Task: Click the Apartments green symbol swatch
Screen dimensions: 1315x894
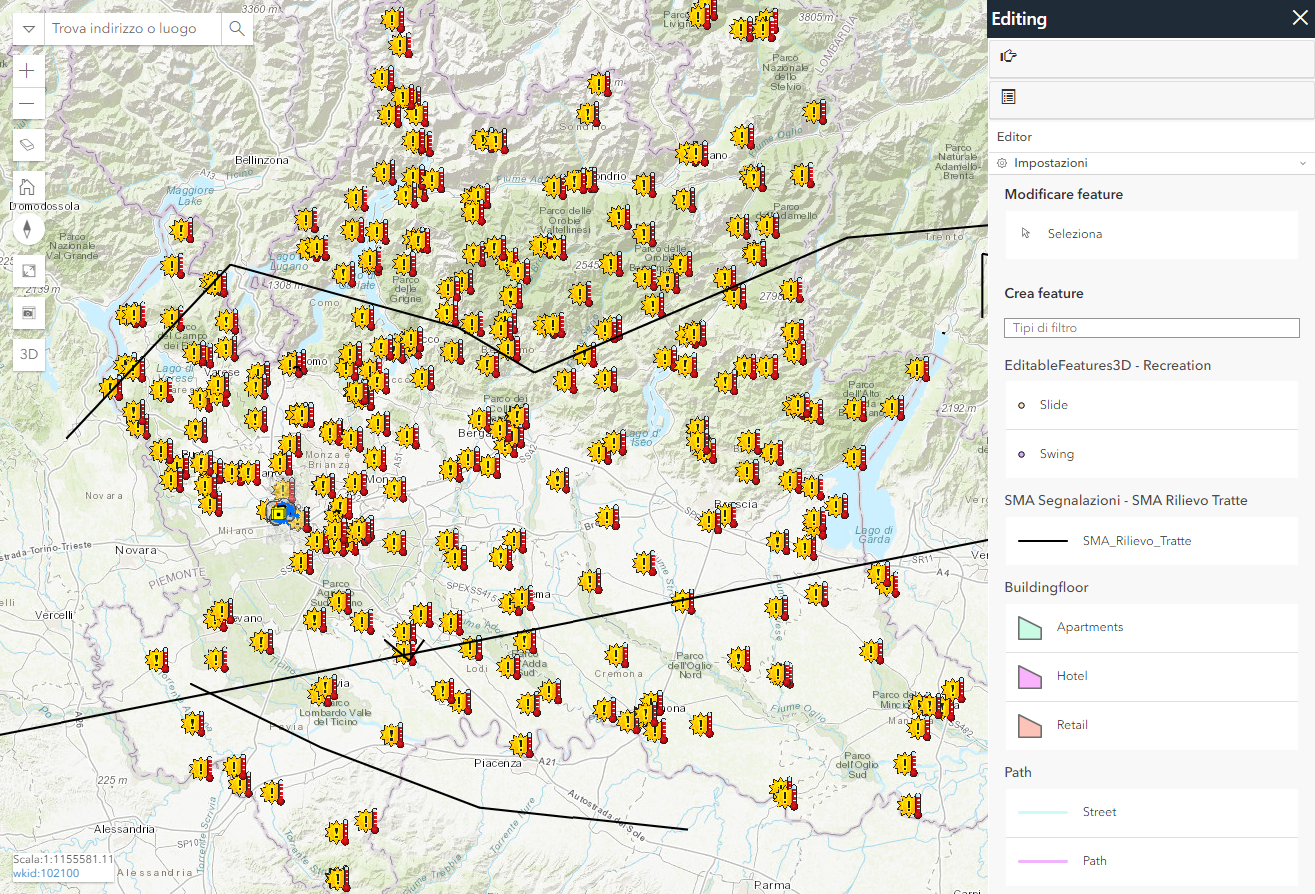Action: (1030, 628)
